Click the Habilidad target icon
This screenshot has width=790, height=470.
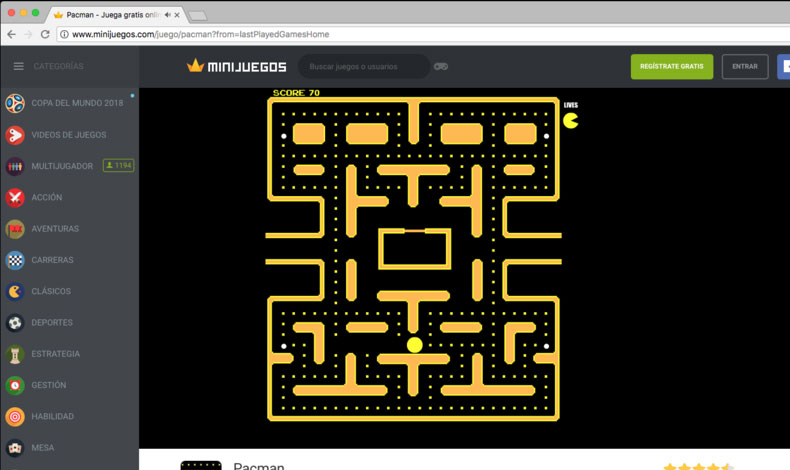15,417
